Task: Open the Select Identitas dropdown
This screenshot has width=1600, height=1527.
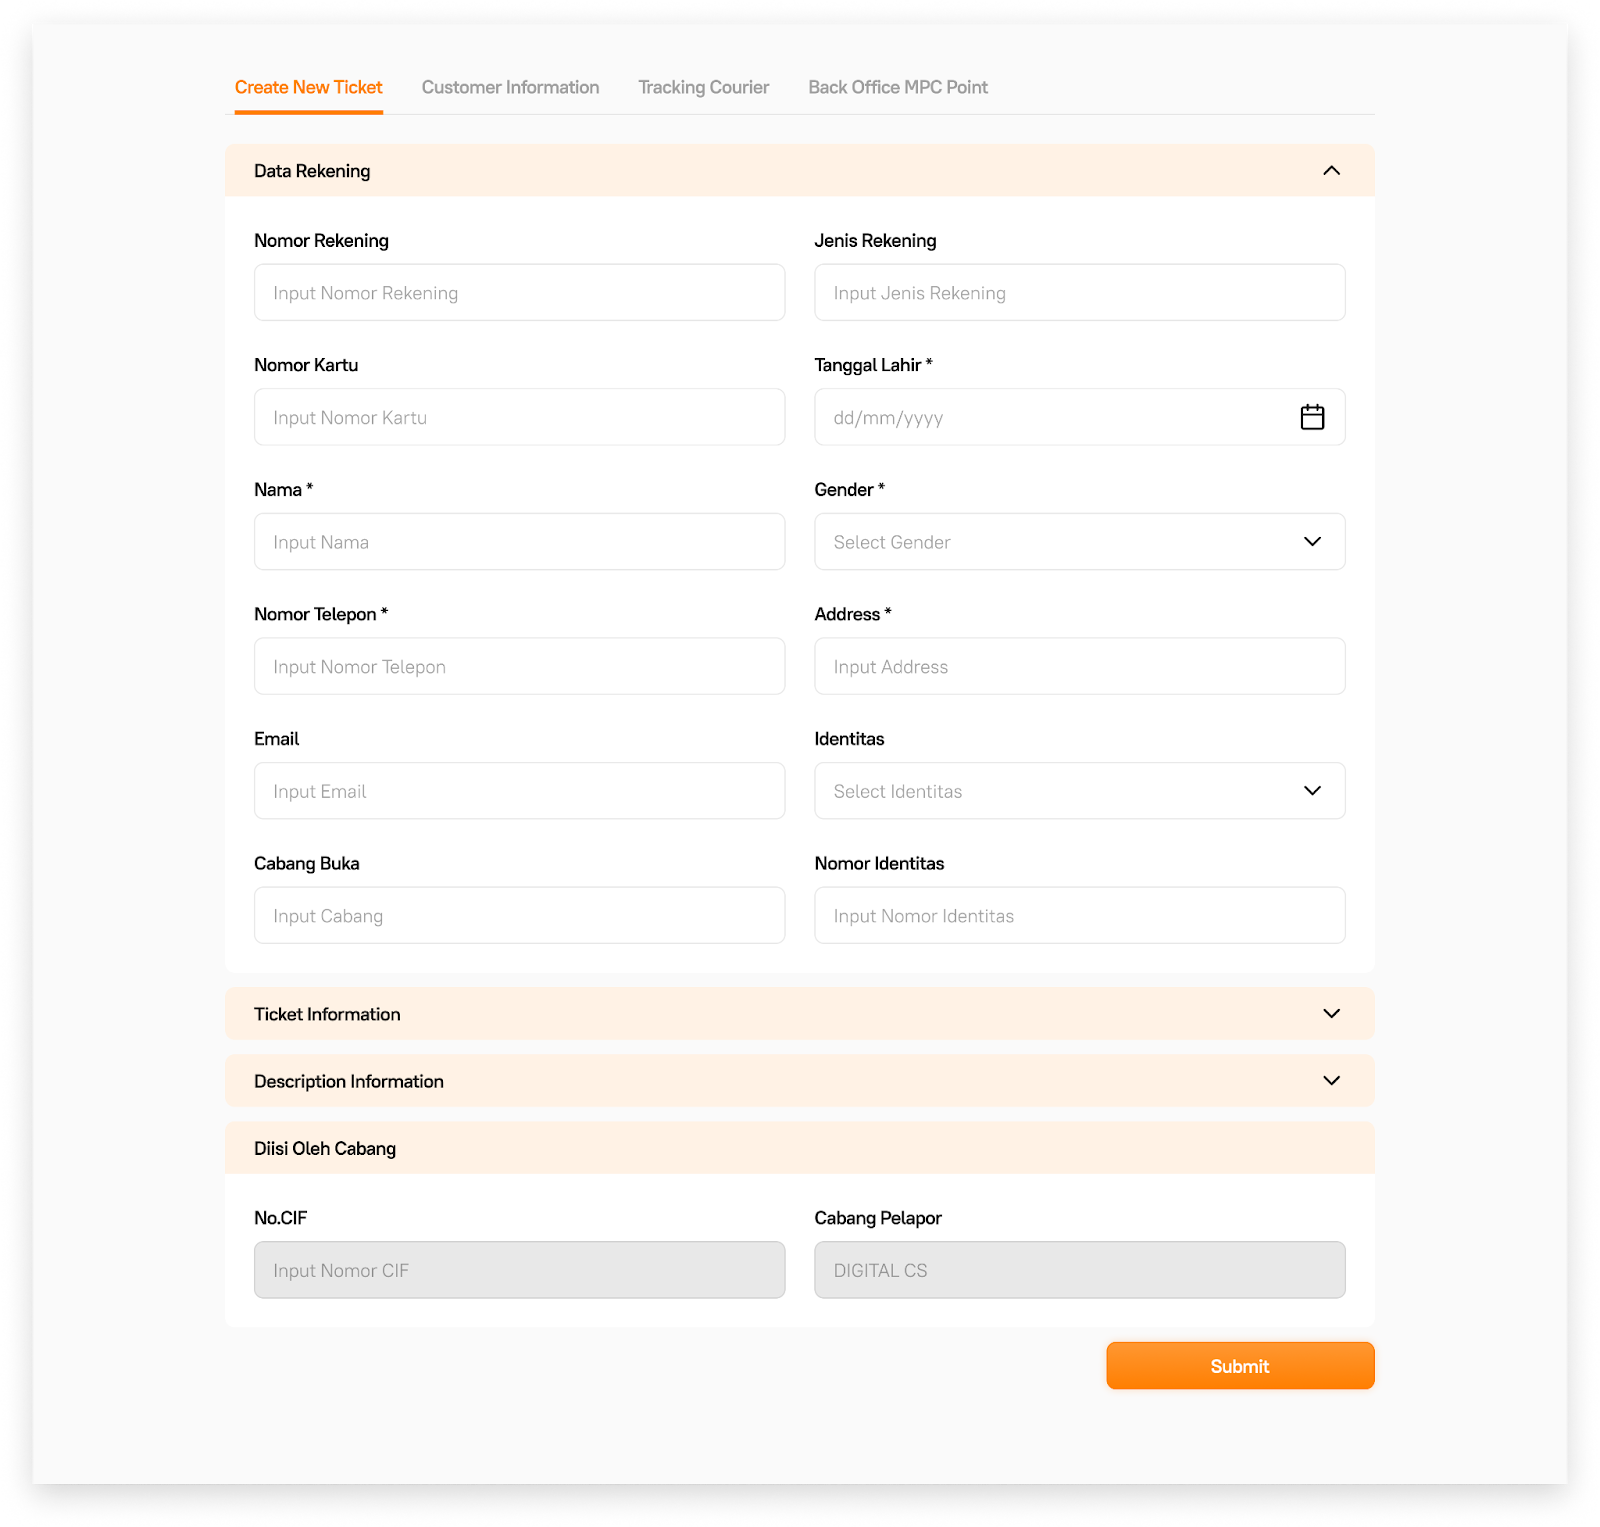Action: pos(1080,791)
